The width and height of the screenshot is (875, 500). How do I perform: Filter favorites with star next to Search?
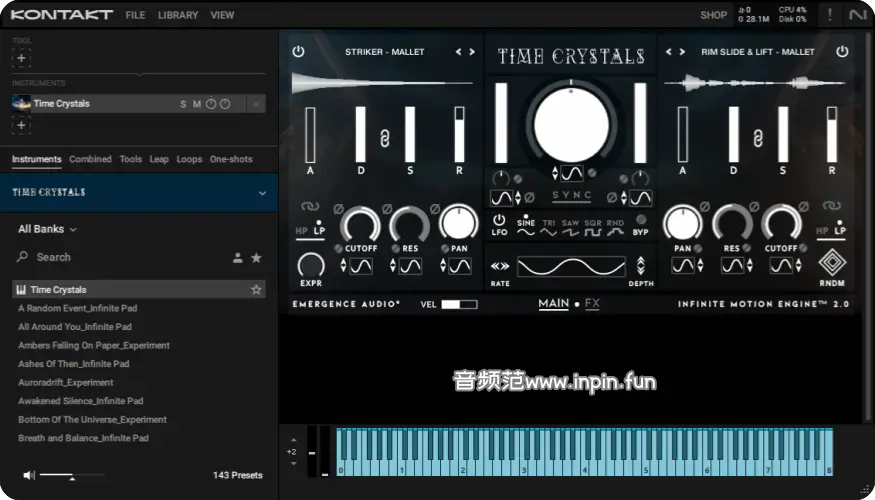pos(256,258)
